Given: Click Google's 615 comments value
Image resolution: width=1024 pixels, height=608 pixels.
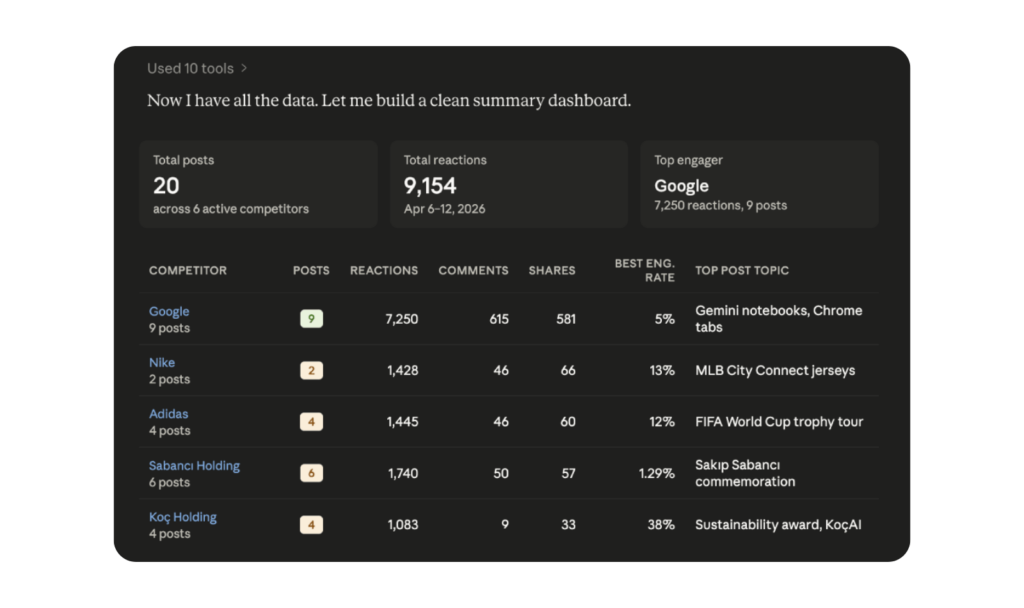Looking at the screenshot, I should coord(499,319).
